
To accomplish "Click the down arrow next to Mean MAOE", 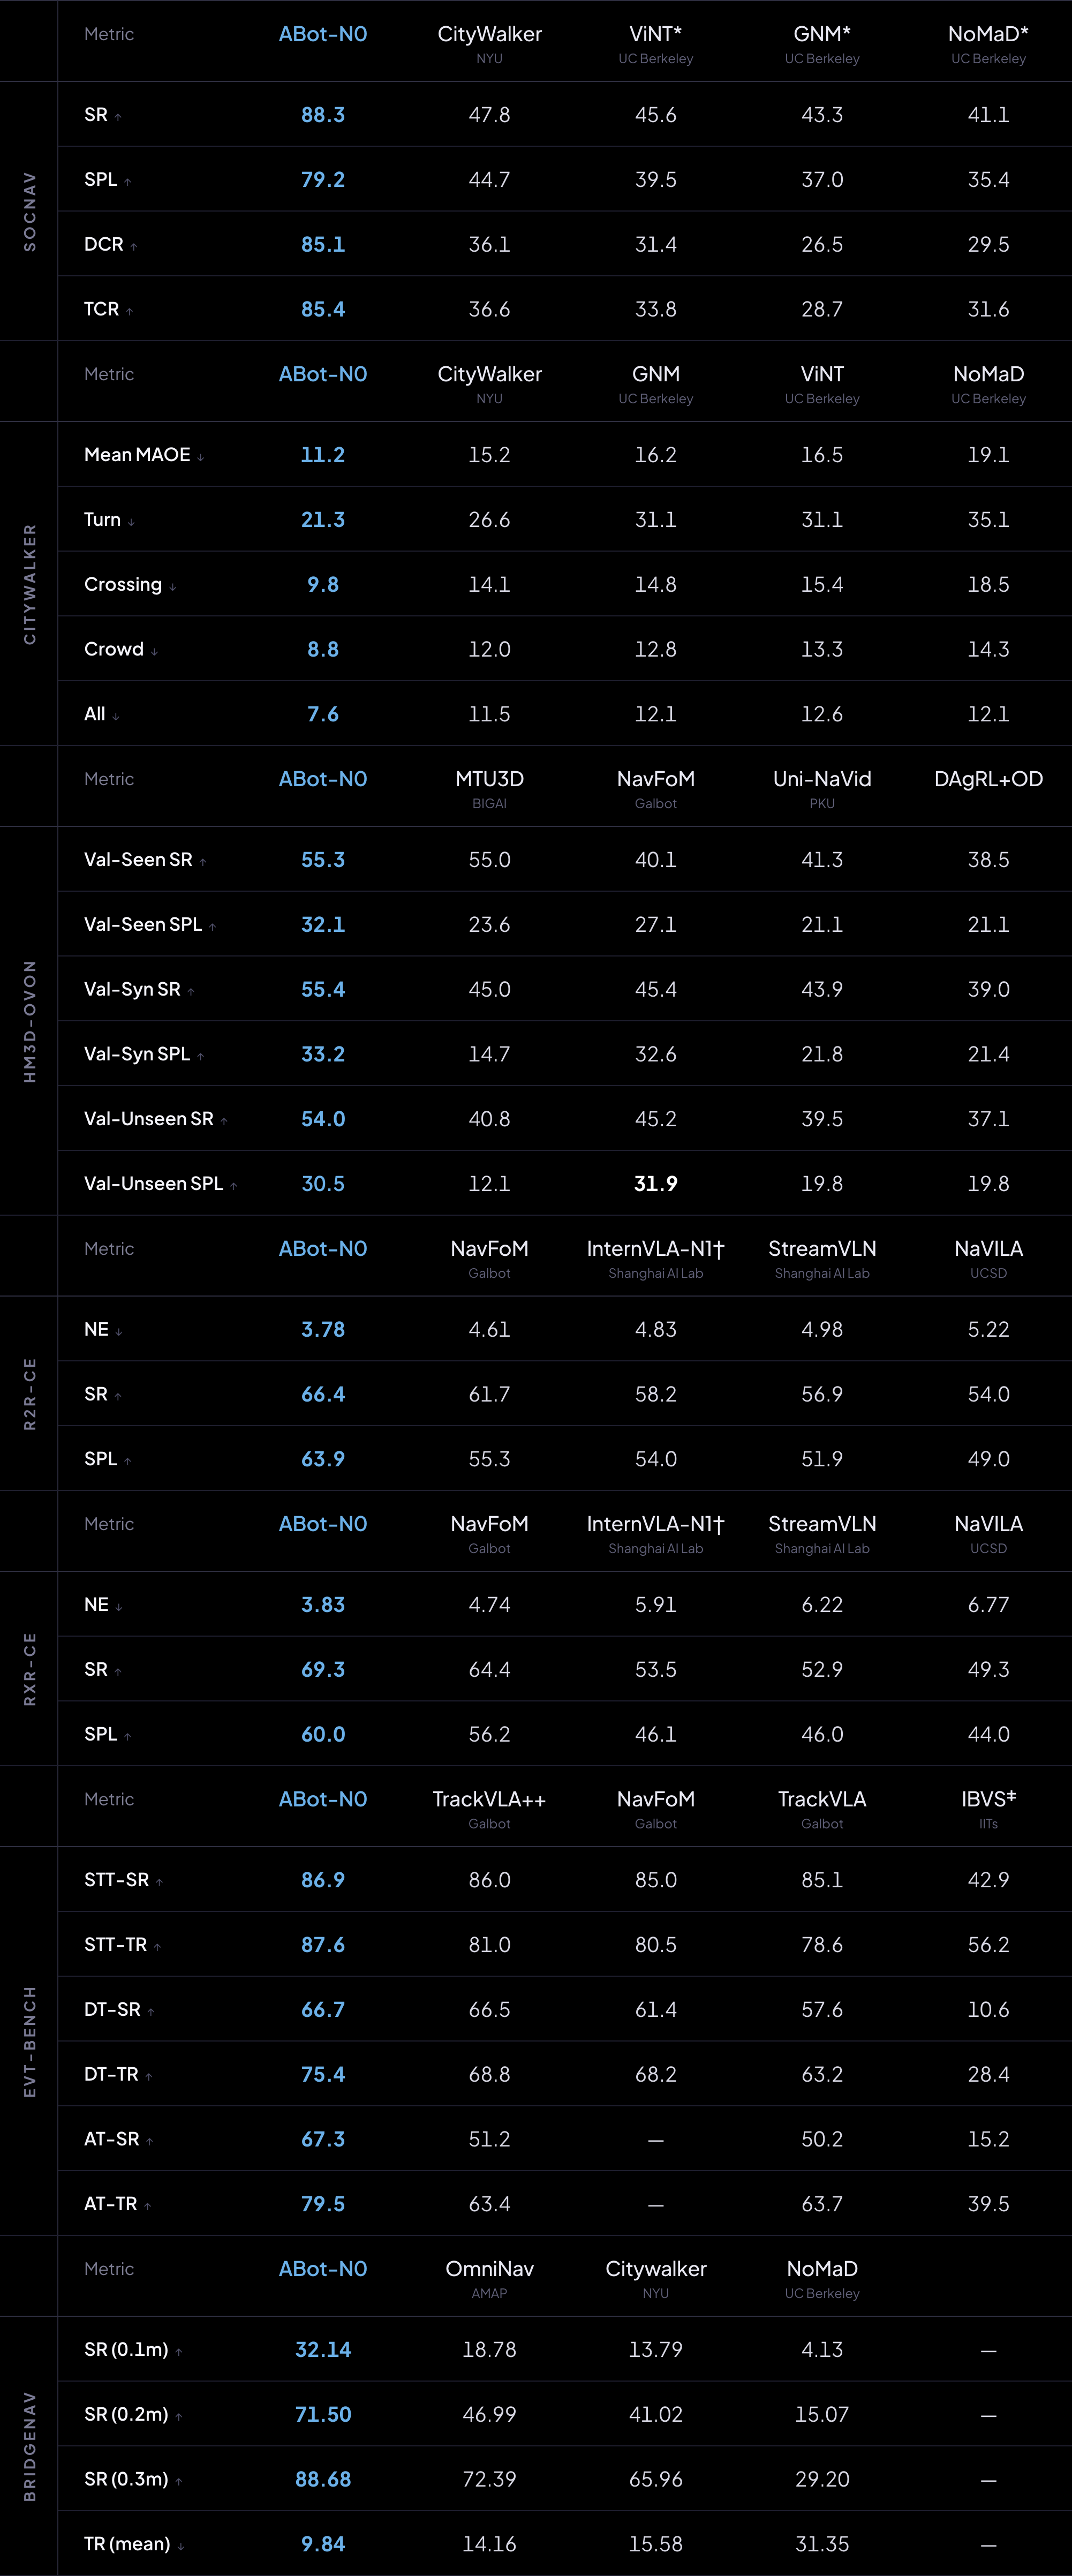I will [201, 457].
